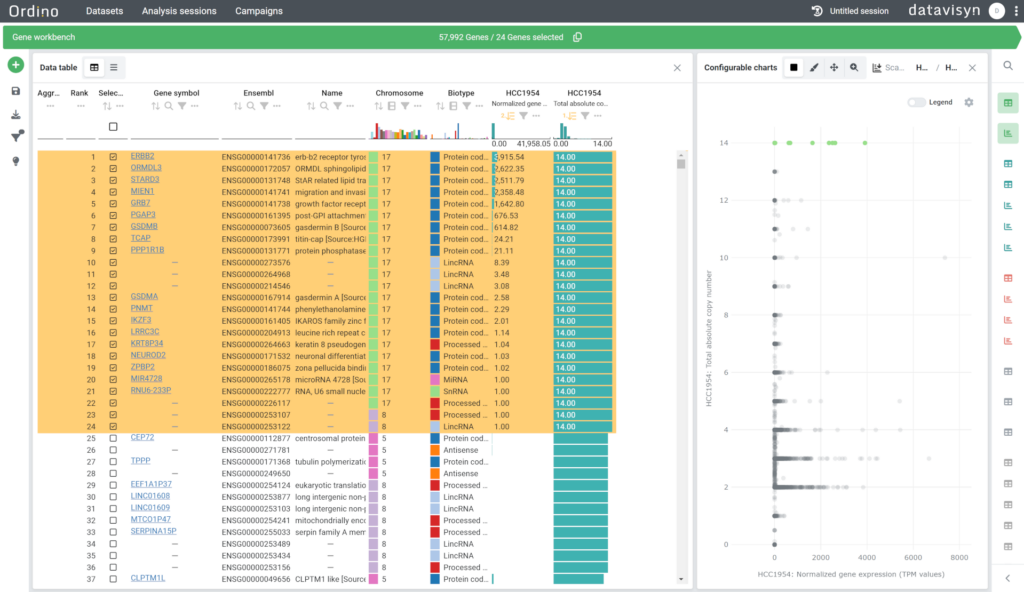The width and height of the screenshot is (1024, 592).
Task: Click the green add view plus button
Action: coord(16,65)
